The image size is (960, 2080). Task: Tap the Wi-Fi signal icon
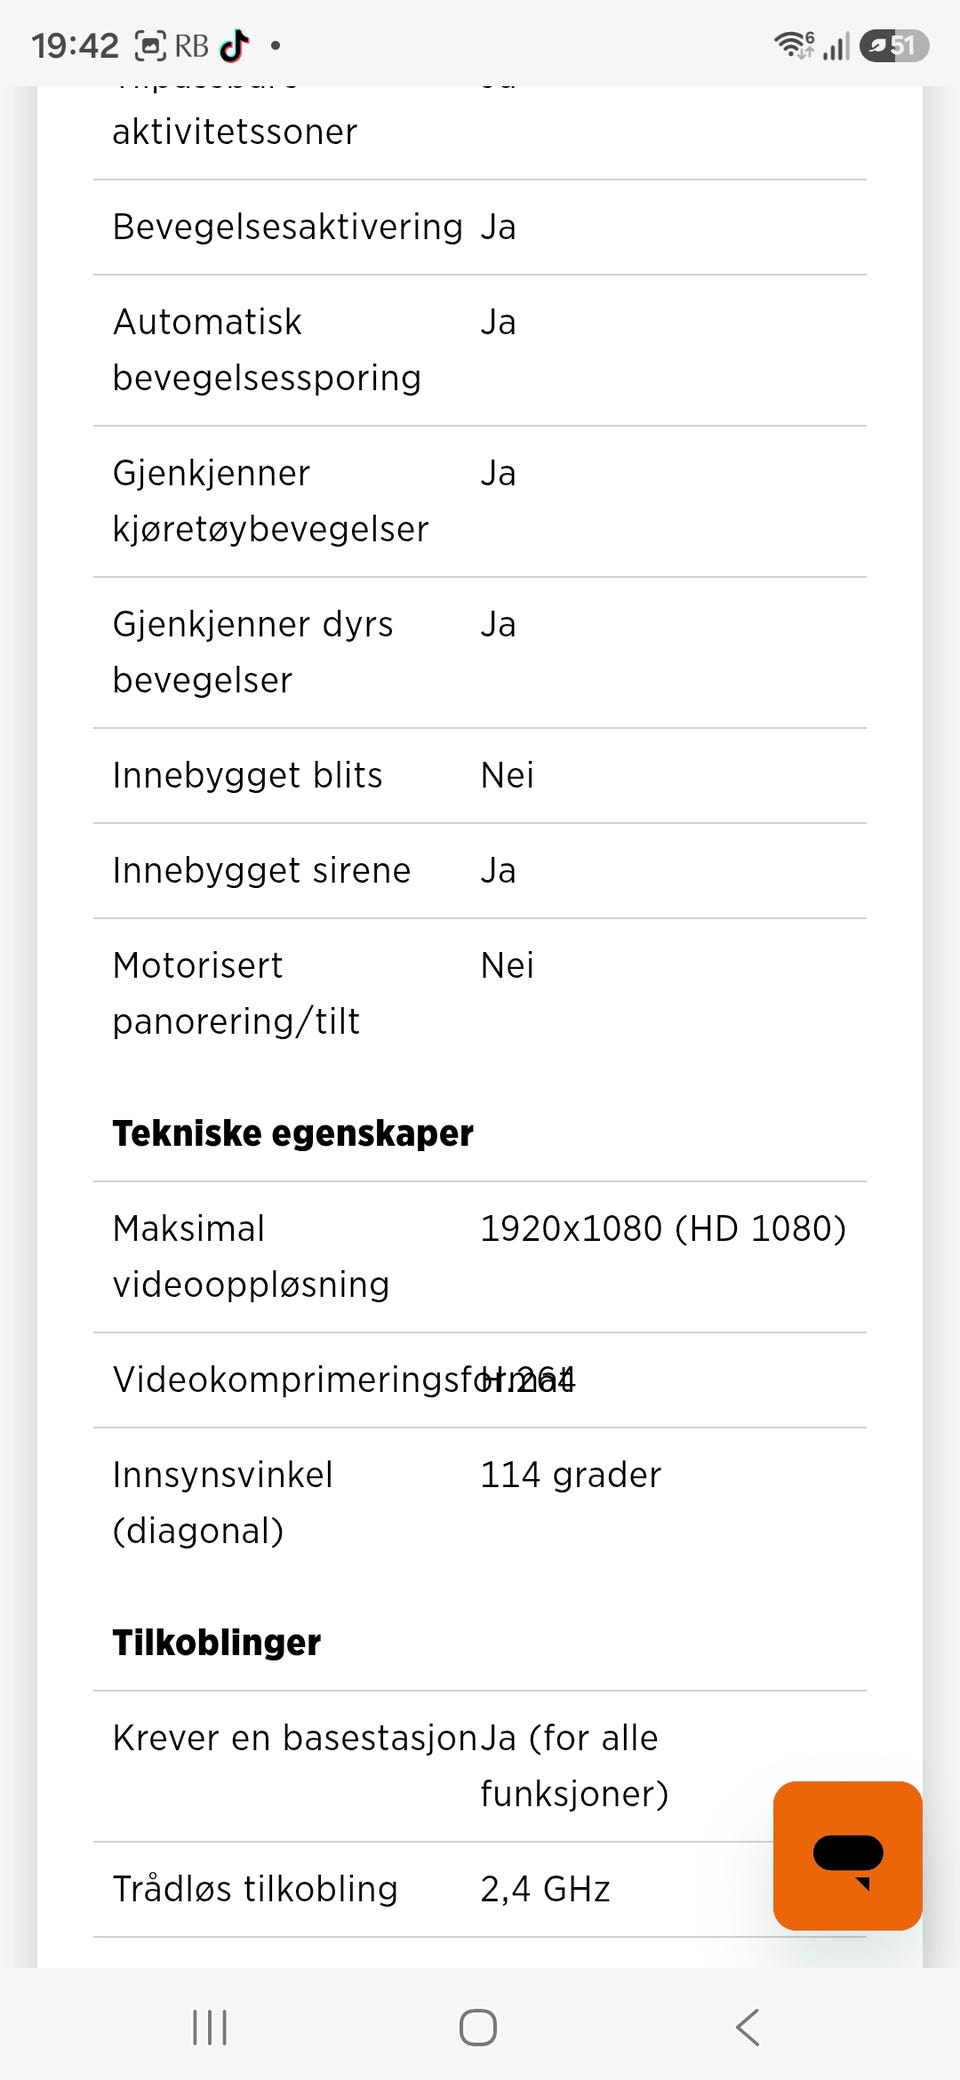tap(794, 45)
